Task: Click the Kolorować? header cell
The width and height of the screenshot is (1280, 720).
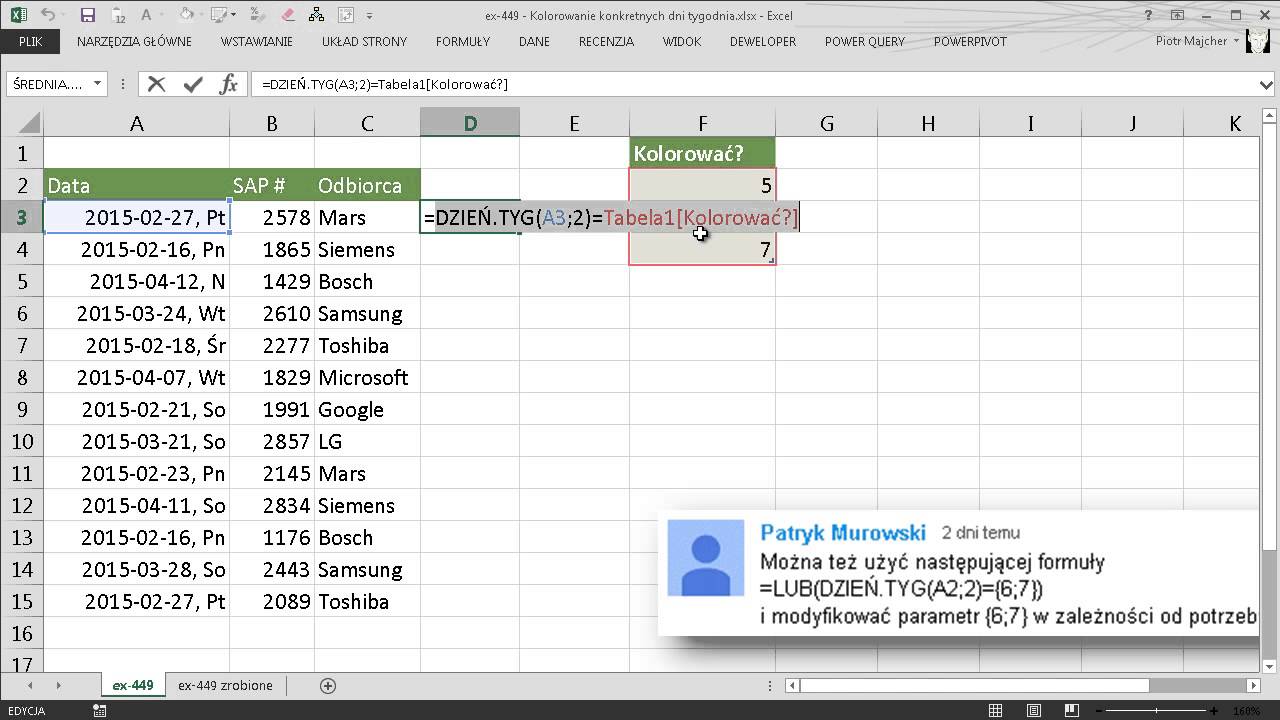Action: (x=702, y=154)
